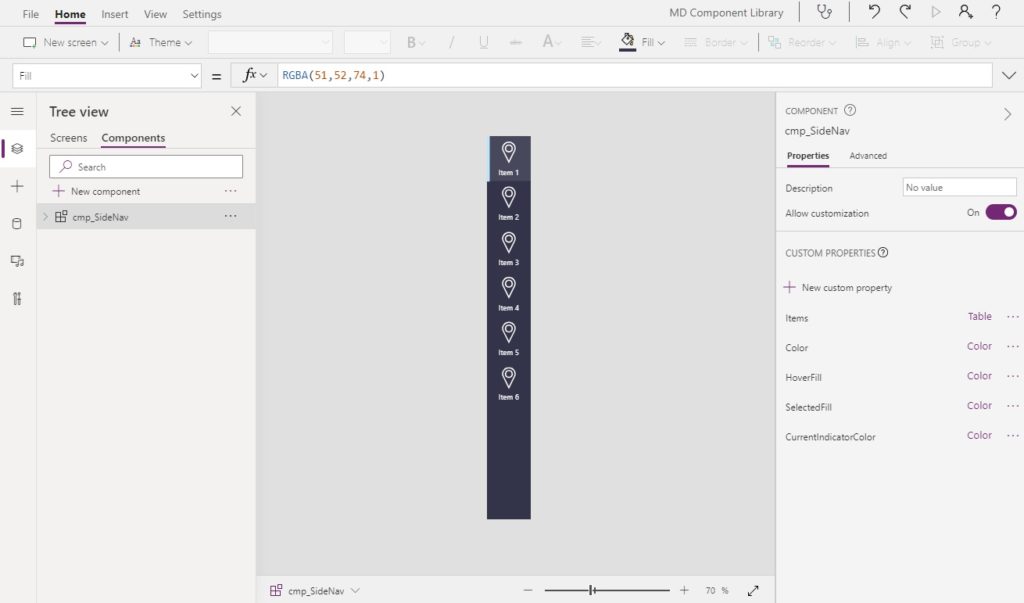Open the Insert menu
Viewport: 1024px width, 603px height.
coord(114,14)
